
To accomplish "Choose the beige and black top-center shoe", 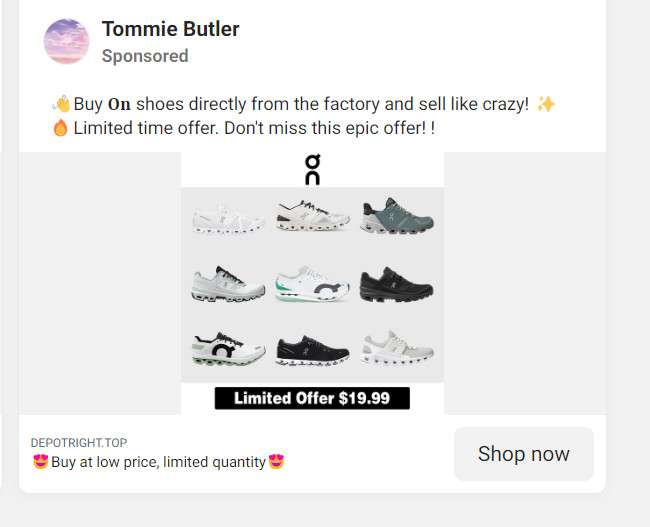I will (312, 216).
